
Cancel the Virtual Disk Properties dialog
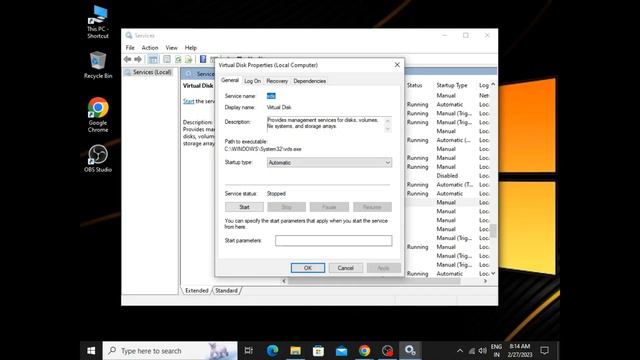pyautogui.click(x=345, y=268)
